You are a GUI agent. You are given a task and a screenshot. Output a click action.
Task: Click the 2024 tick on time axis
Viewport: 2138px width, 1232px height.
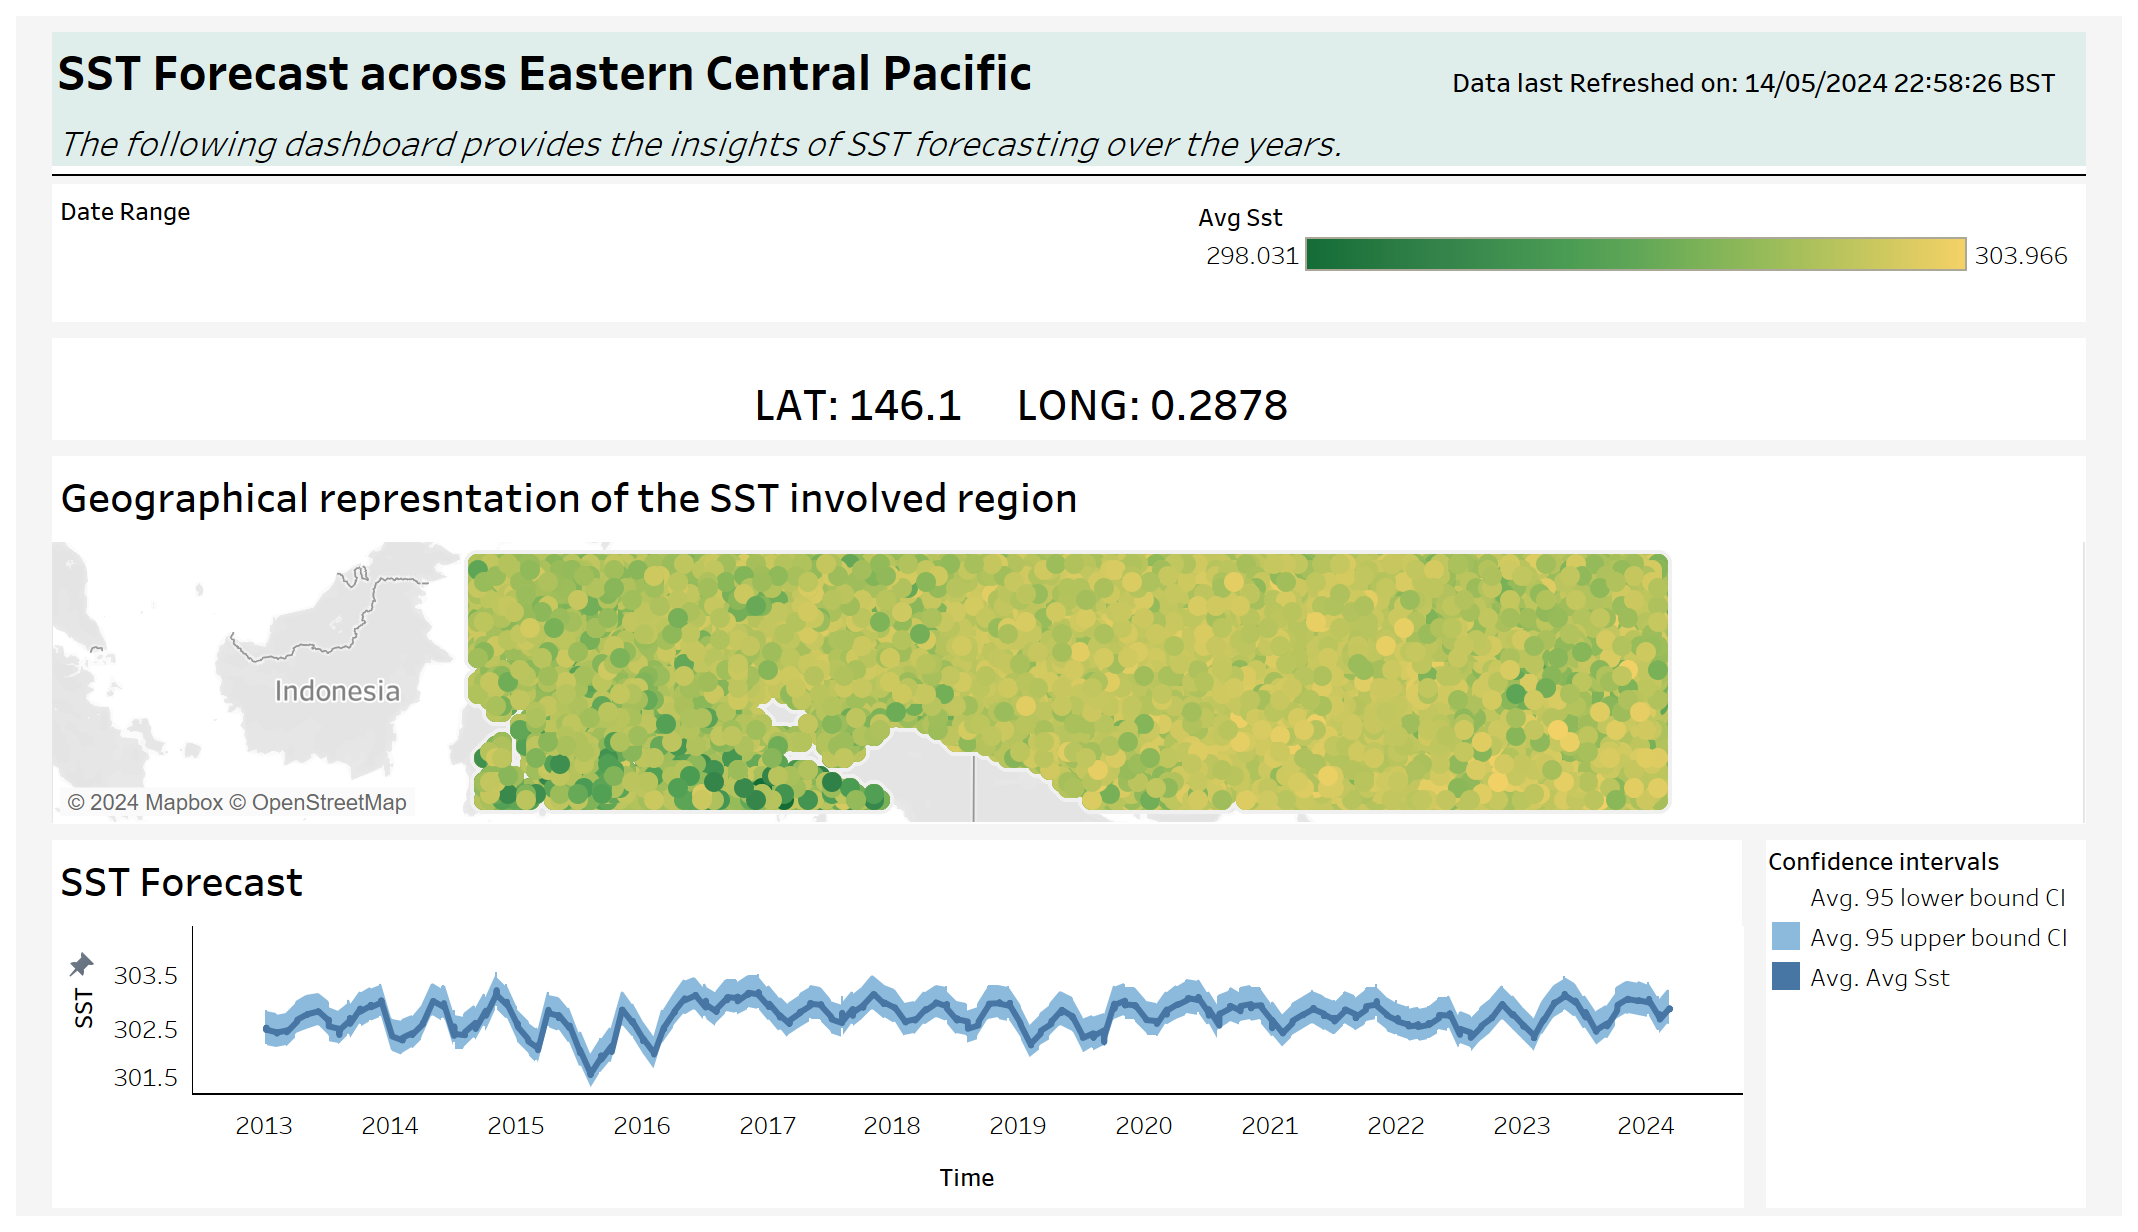[1646, 1126]
